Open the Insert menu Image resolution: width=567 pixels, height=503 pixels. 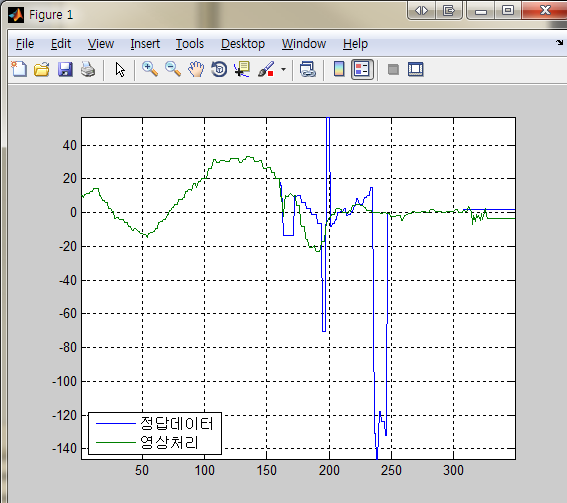pyautogui.click(x=145, y=44)
